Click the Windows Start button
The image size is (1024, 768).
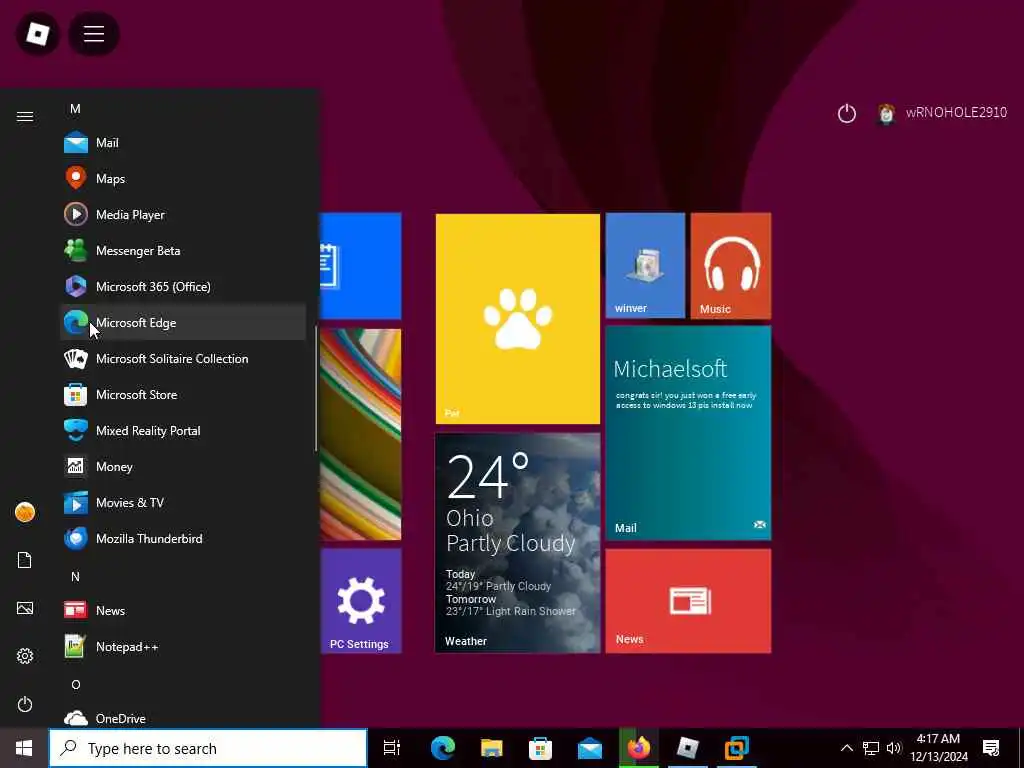[24, 748]
